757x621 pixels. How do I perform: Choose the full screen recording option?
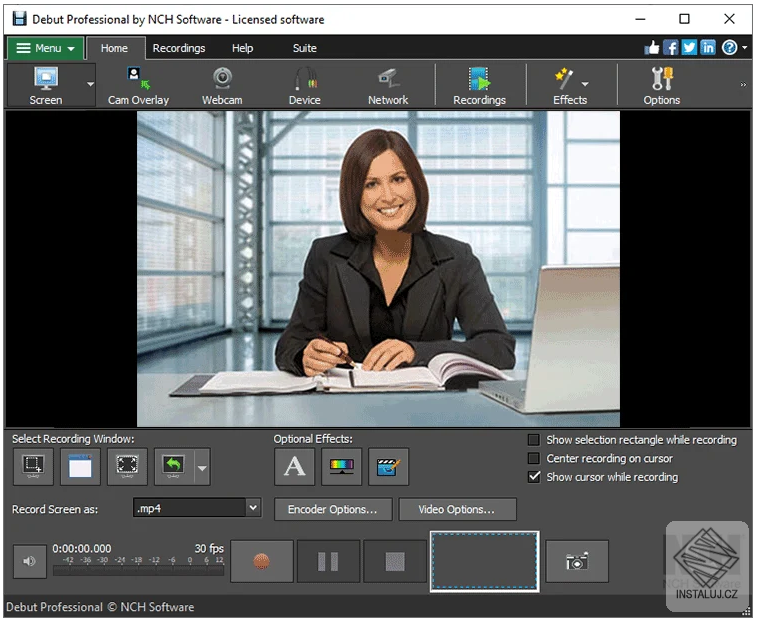[x=127, y=467]
